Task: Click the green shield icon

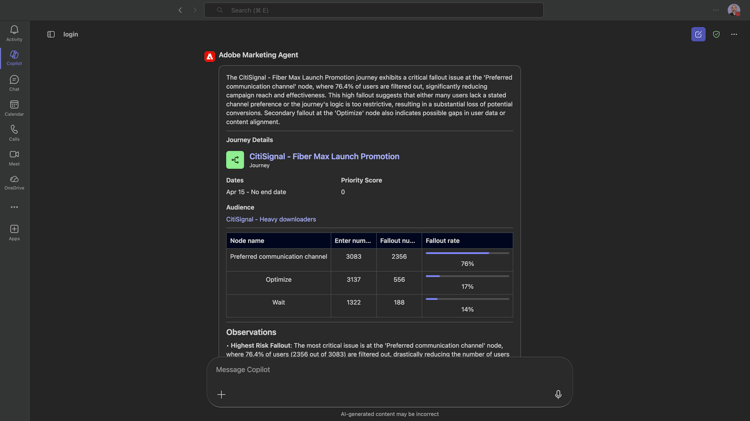Action: (x=716, y=34)
